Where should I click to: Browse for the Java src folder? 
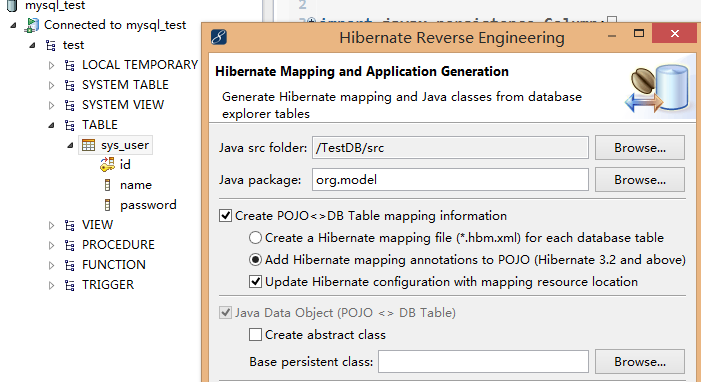click(640, 148)
